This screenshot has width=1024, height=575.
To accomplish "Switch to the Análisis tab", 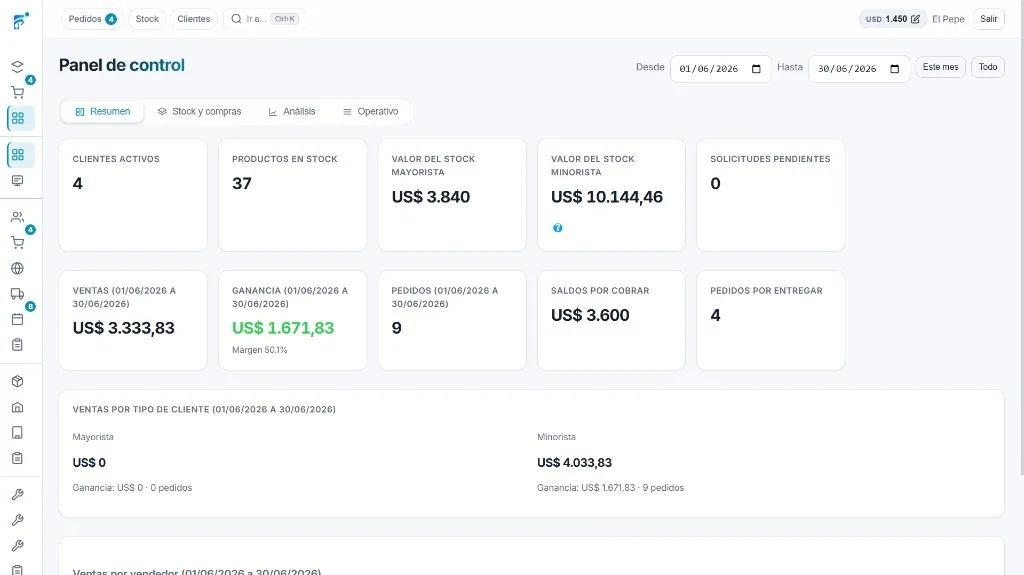I will point(292,112).
